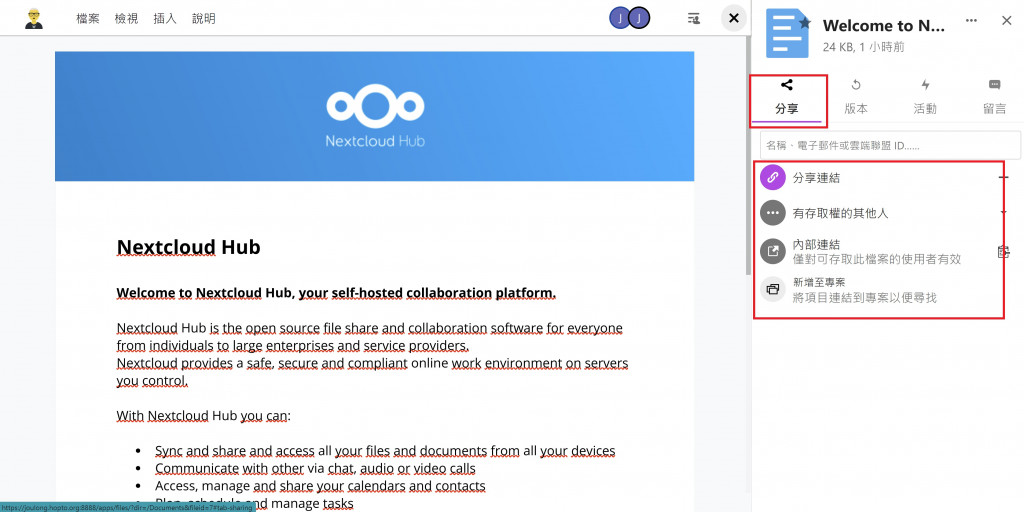Screen dimensions: 1024x512
Task: Click the add to project icon
Action: [x=773, y=289]
